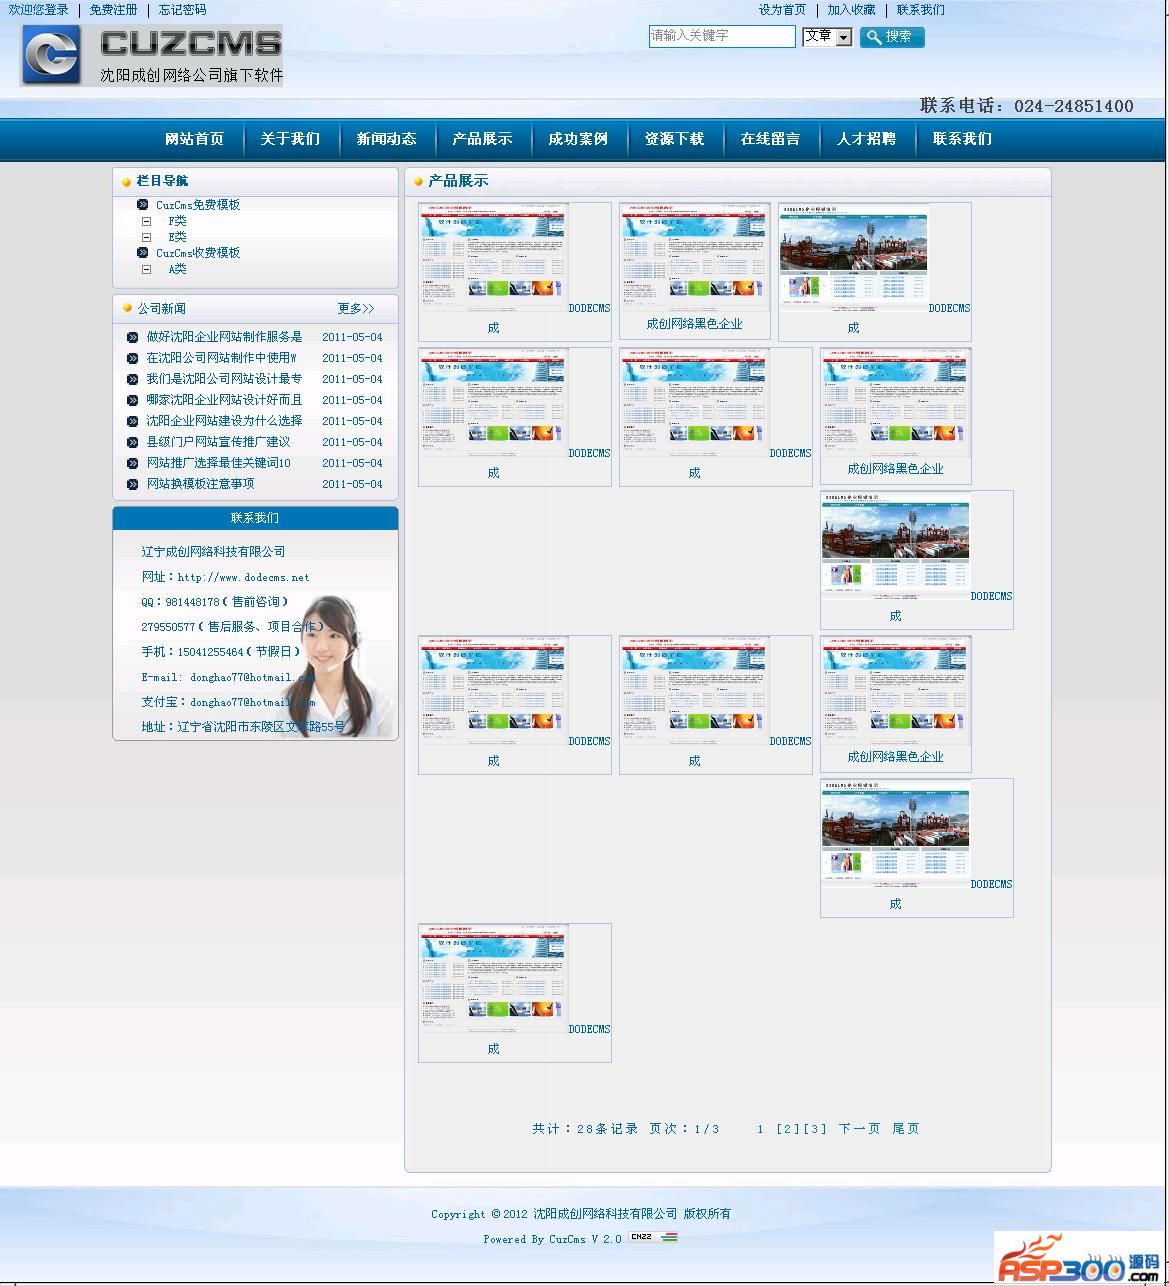Click the top-right 联系我们 link

921,10
